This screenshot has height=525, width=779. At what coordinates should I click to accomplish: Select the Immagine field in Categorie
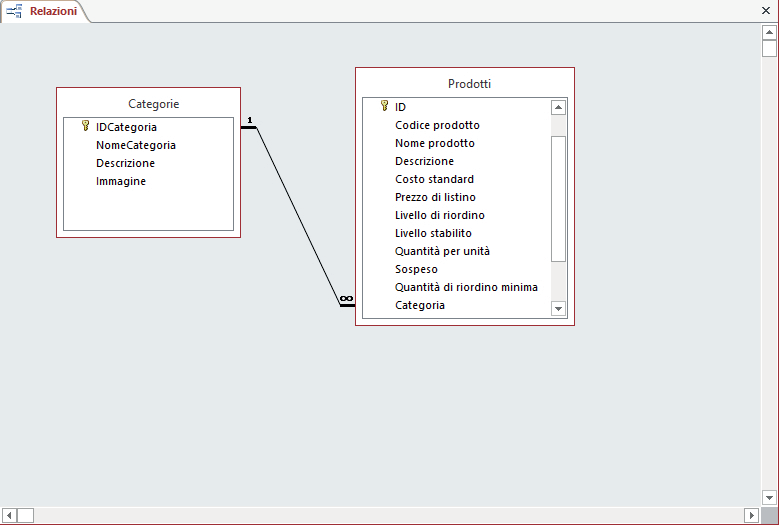tap(121, 181)
